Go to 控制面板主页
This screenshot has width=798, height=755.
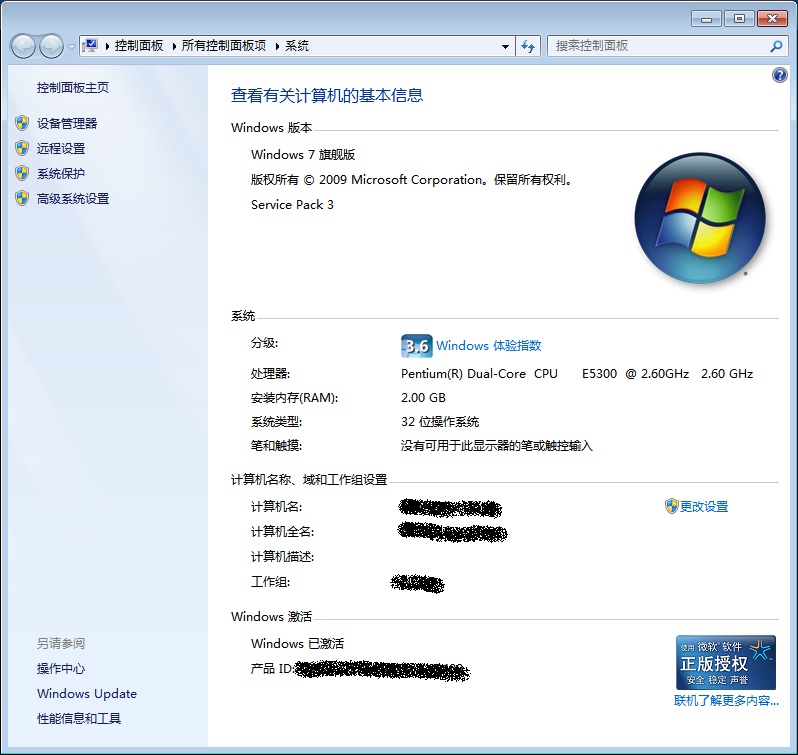(73, 88)
